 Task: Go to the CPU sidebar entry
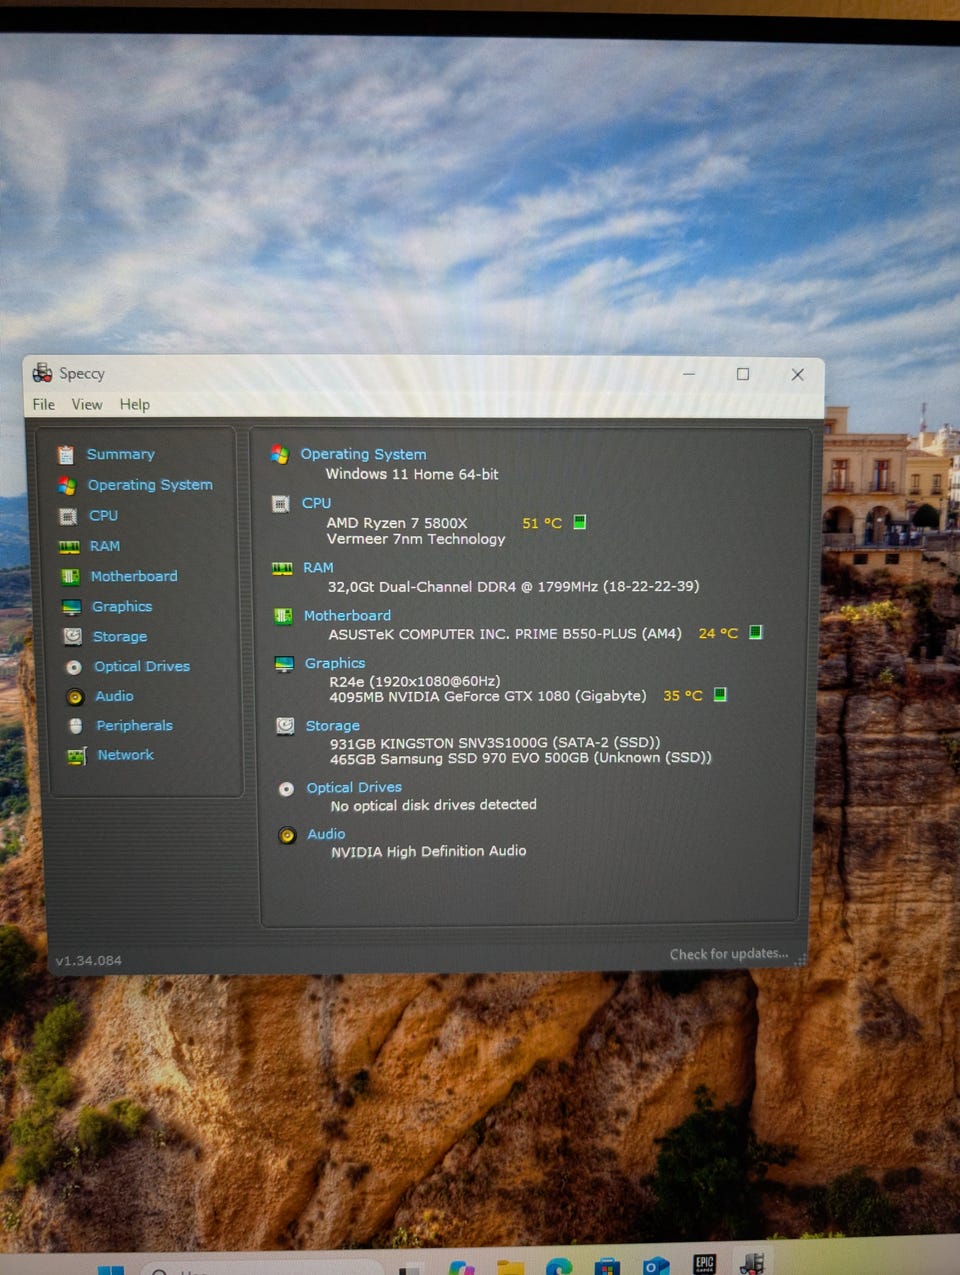(x=103, y=515)
